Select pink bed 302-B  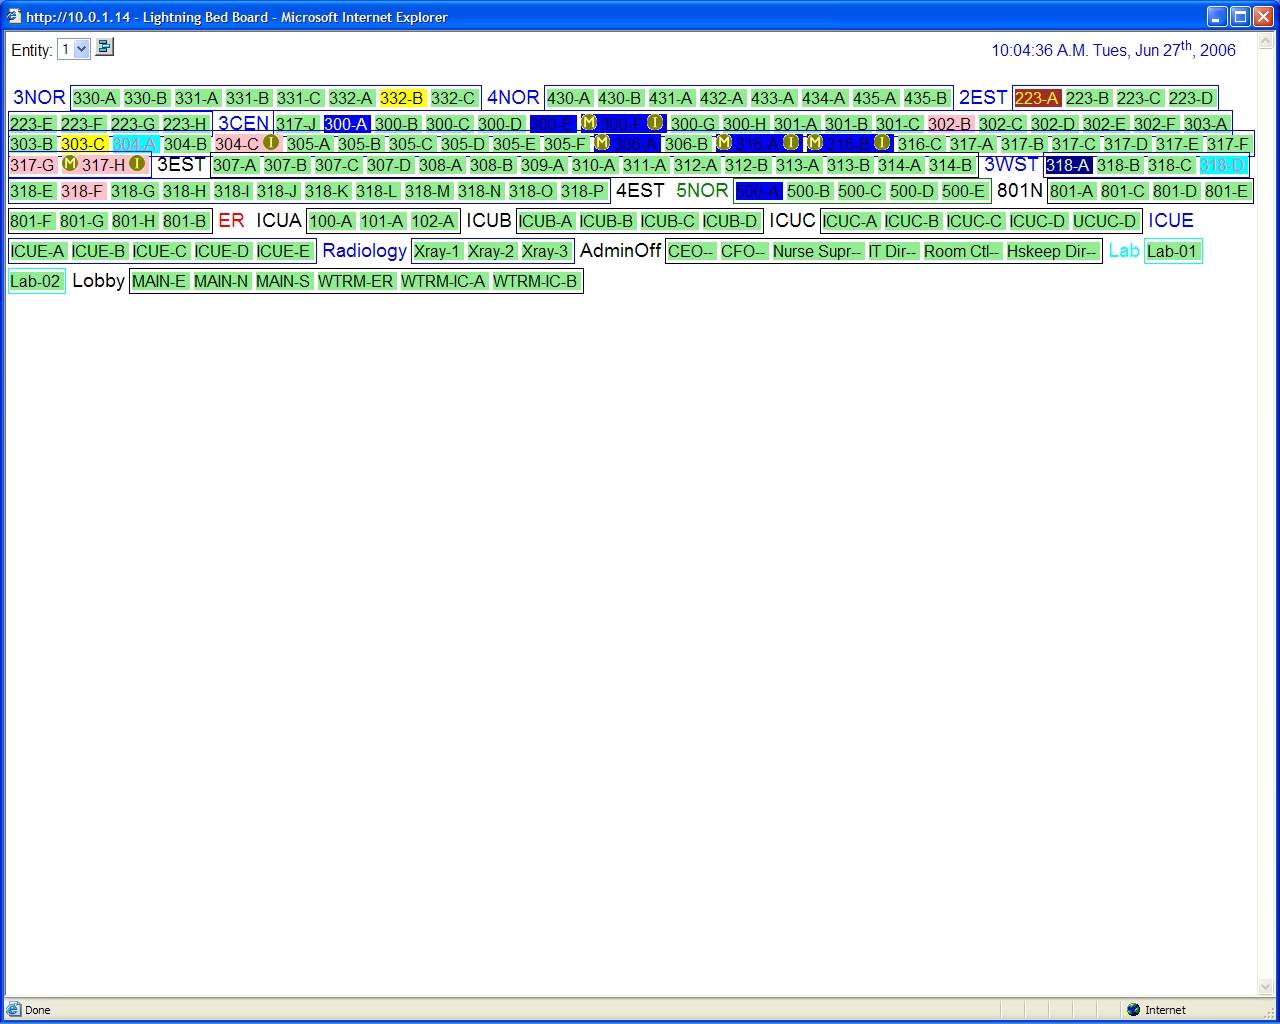click(950, 124)
